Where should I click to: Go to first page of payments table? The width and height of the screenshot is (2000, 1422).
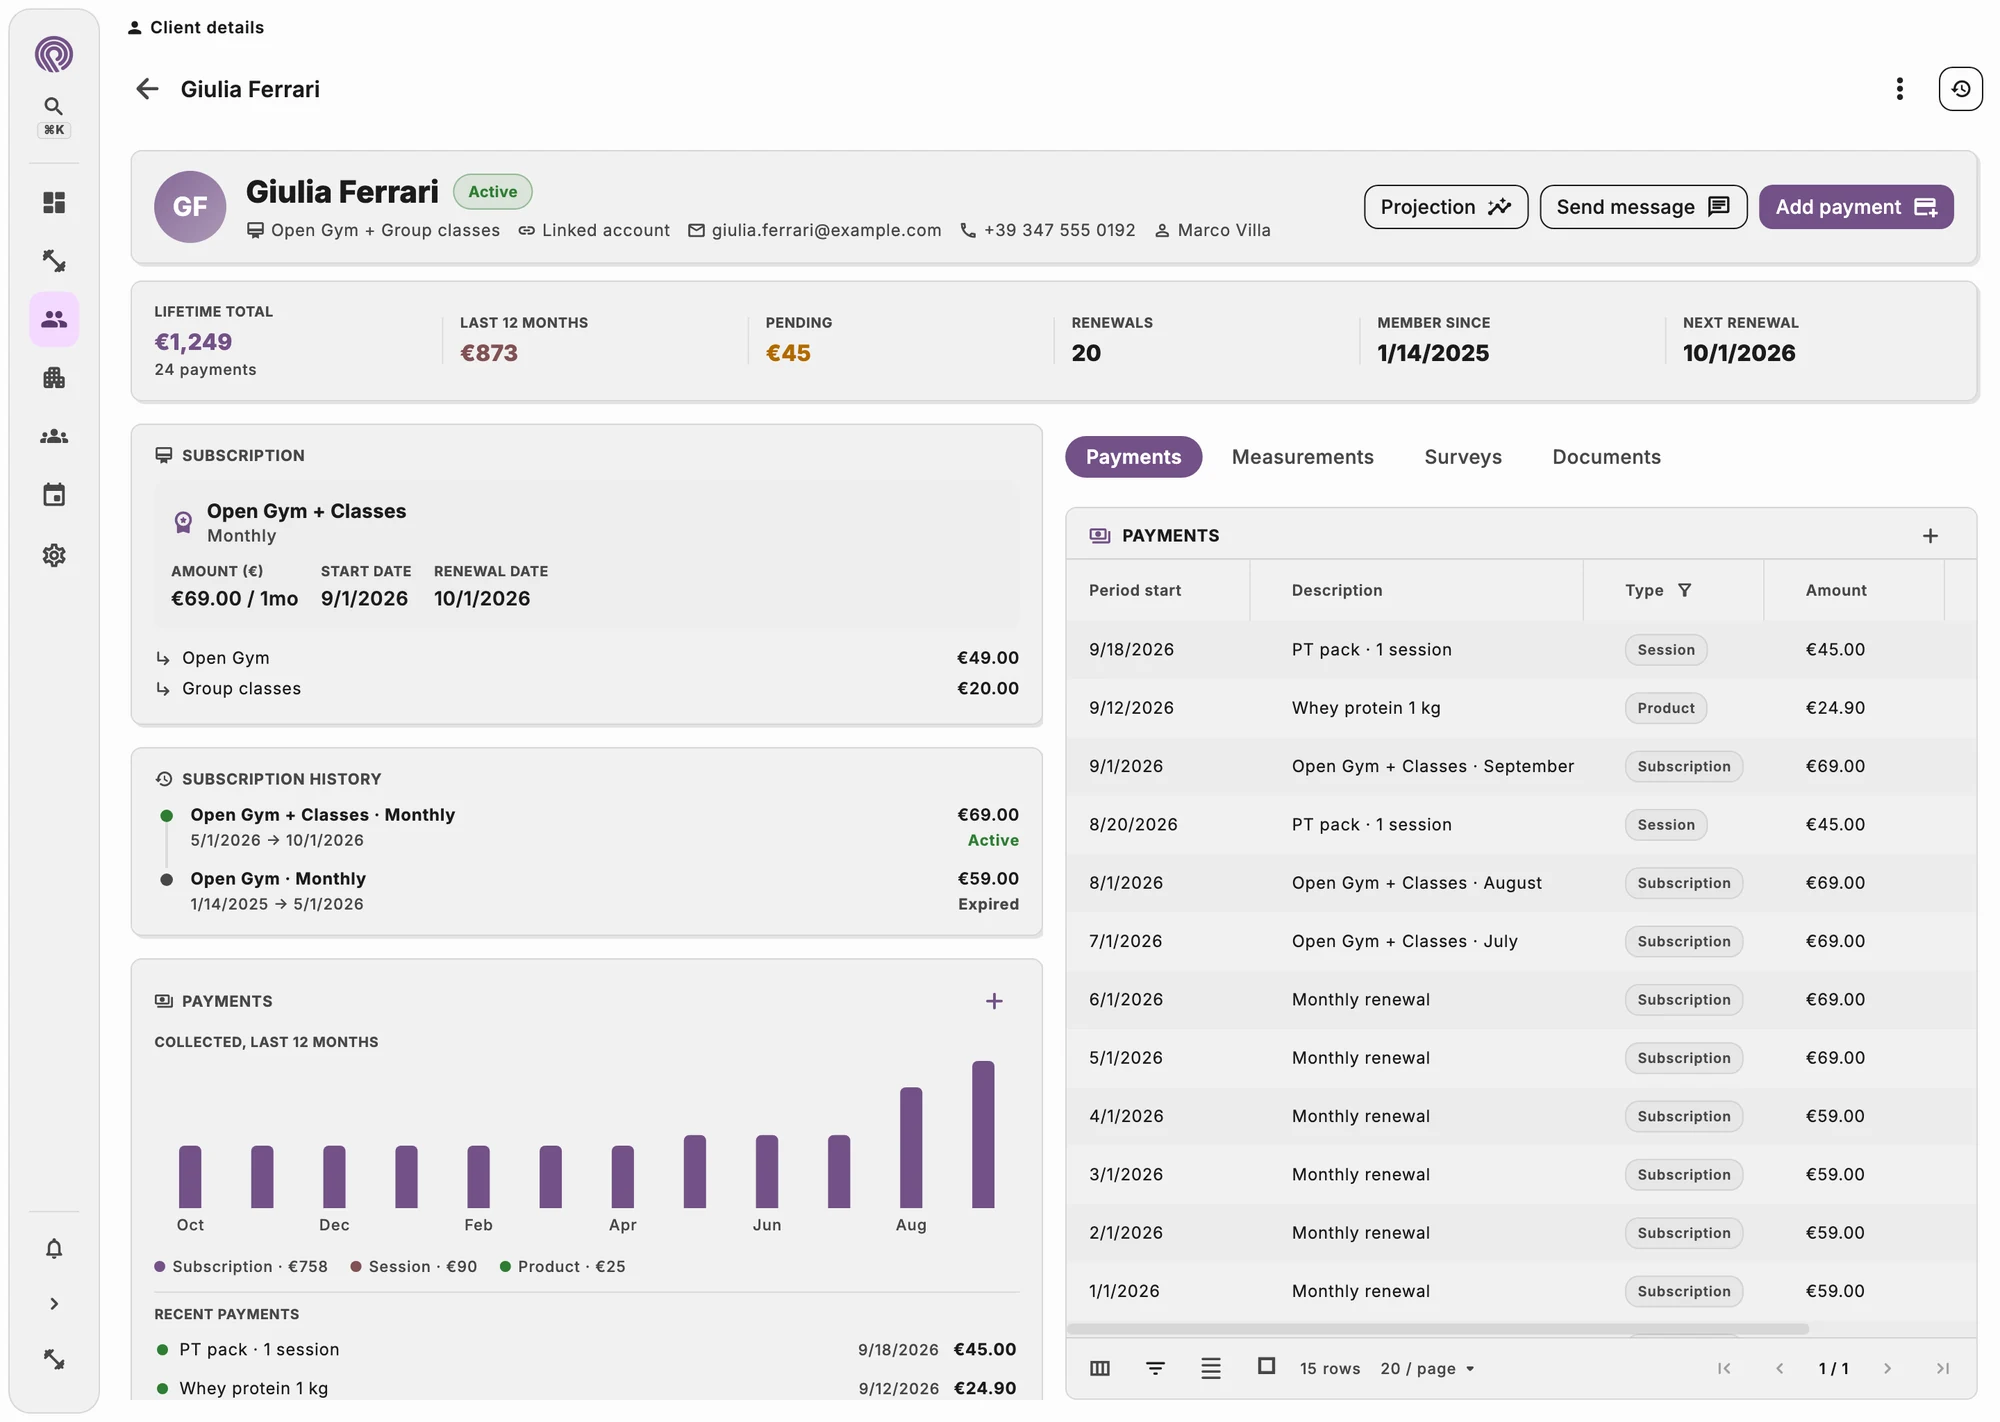(1724, 1368)
